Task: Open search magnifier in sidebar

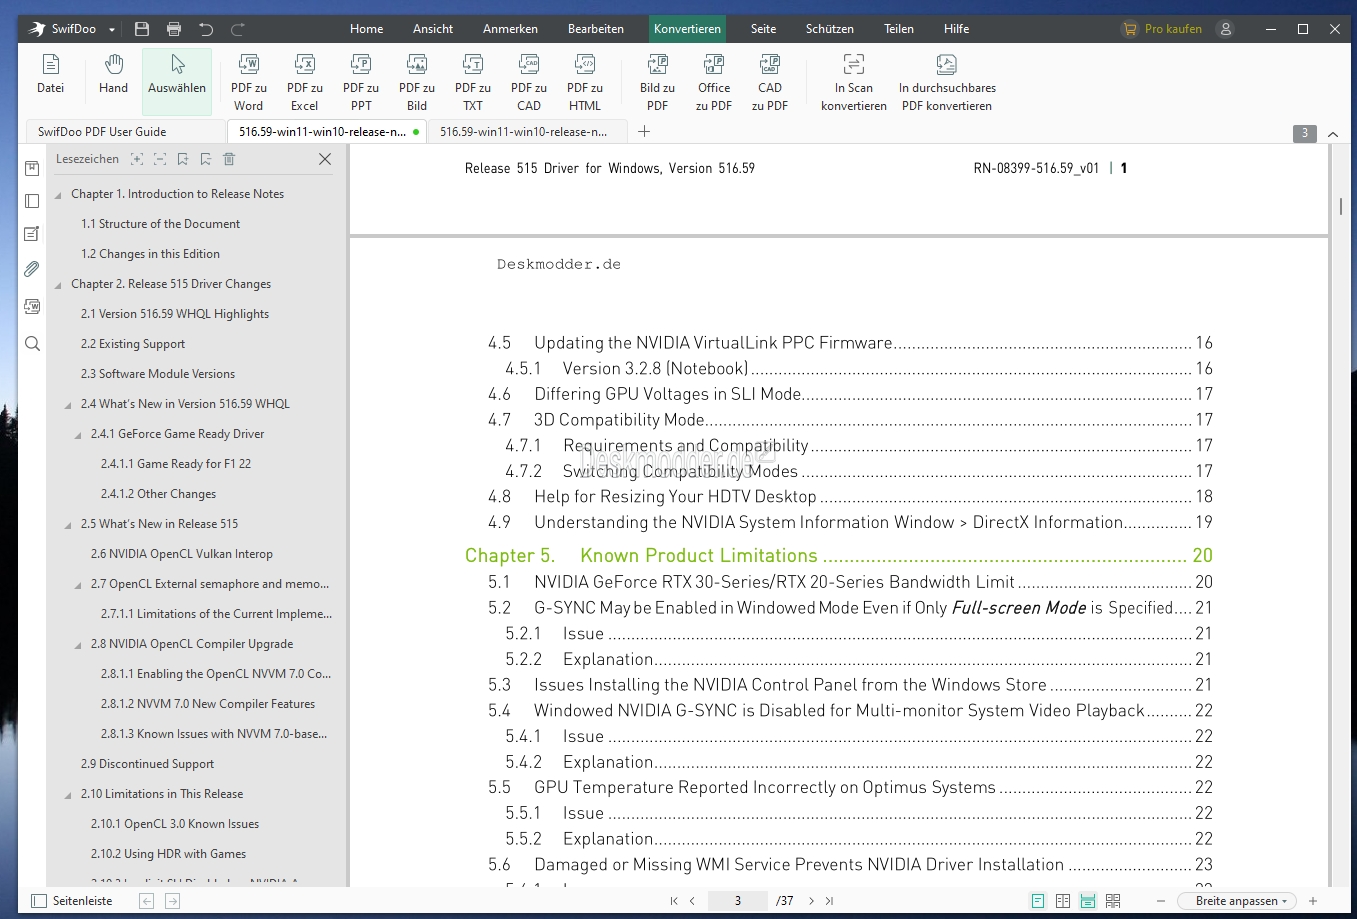Action: click(x=32, y=344)
